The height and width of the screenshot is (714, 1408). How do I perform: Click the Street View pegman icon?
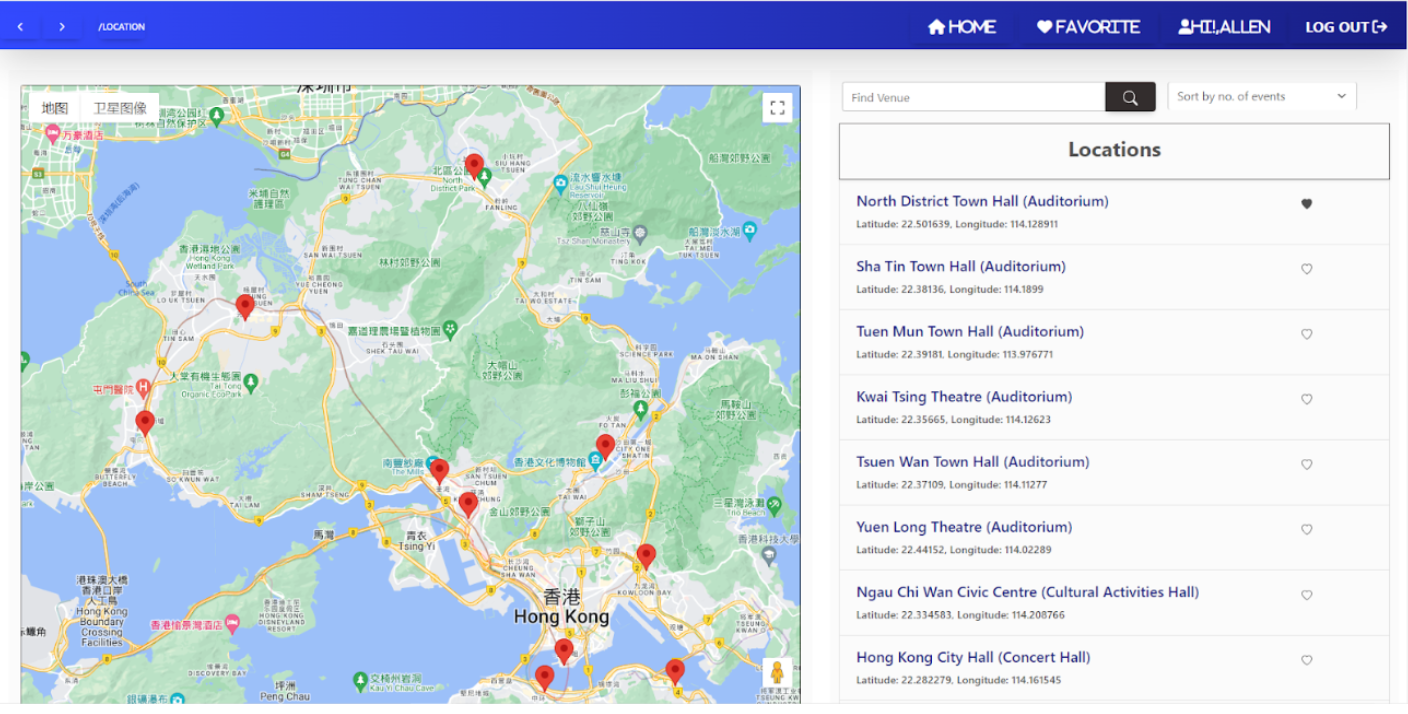[777, 674]
